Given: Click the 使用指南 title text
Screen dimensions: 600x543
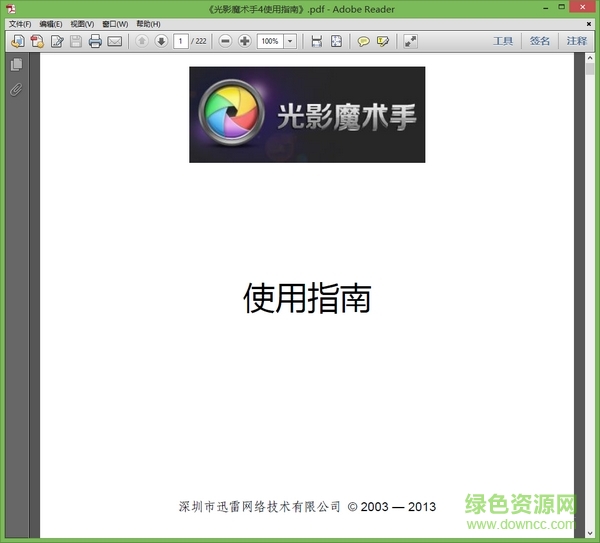Looking at the screenshot, I should pos(307,298).
